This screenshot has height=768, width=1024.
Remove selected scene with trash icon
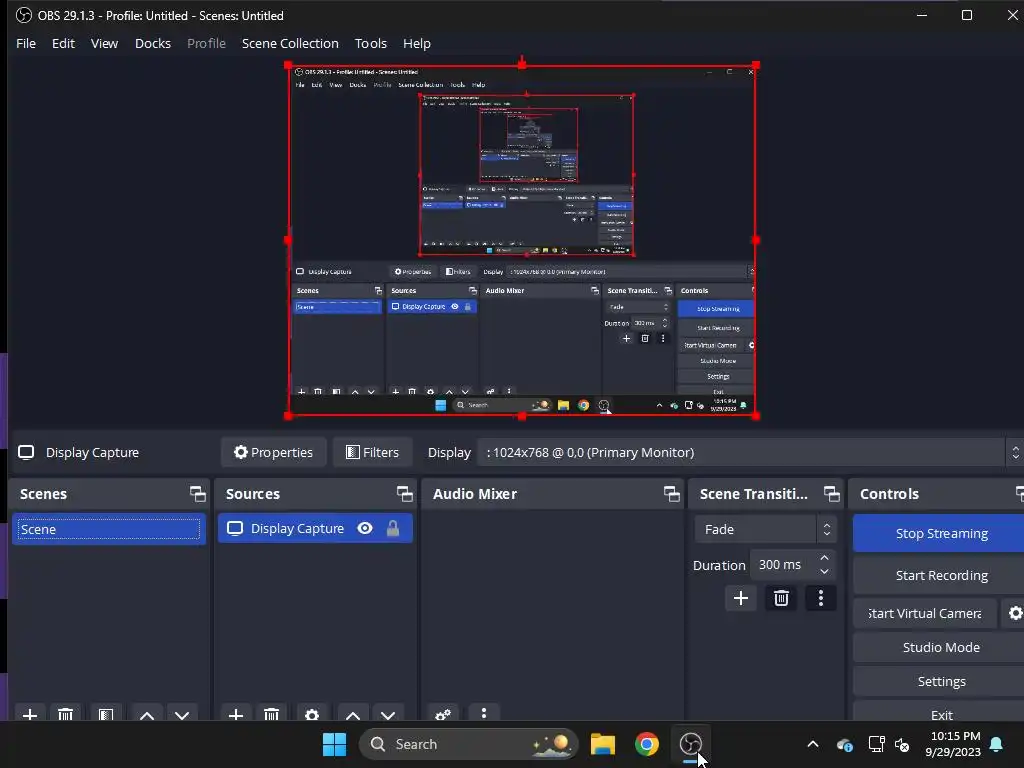(x=65, y=714)
